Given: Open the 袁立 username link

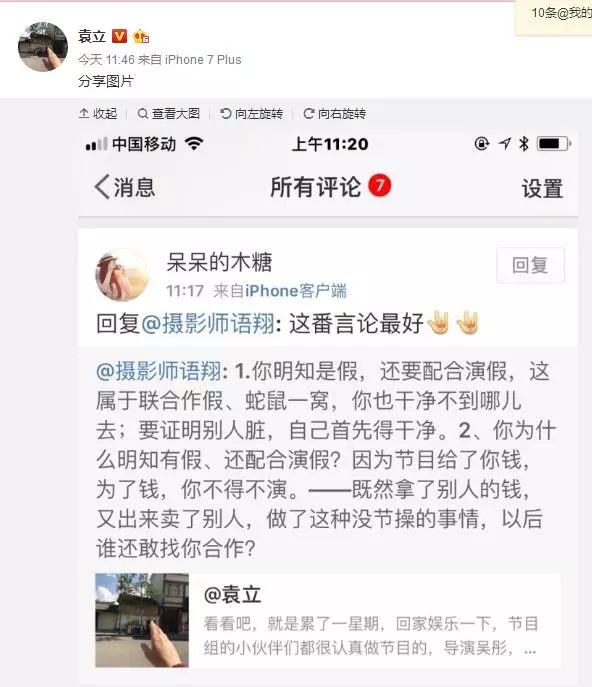Looking at the screenshot, I should (x=92, y=36).
